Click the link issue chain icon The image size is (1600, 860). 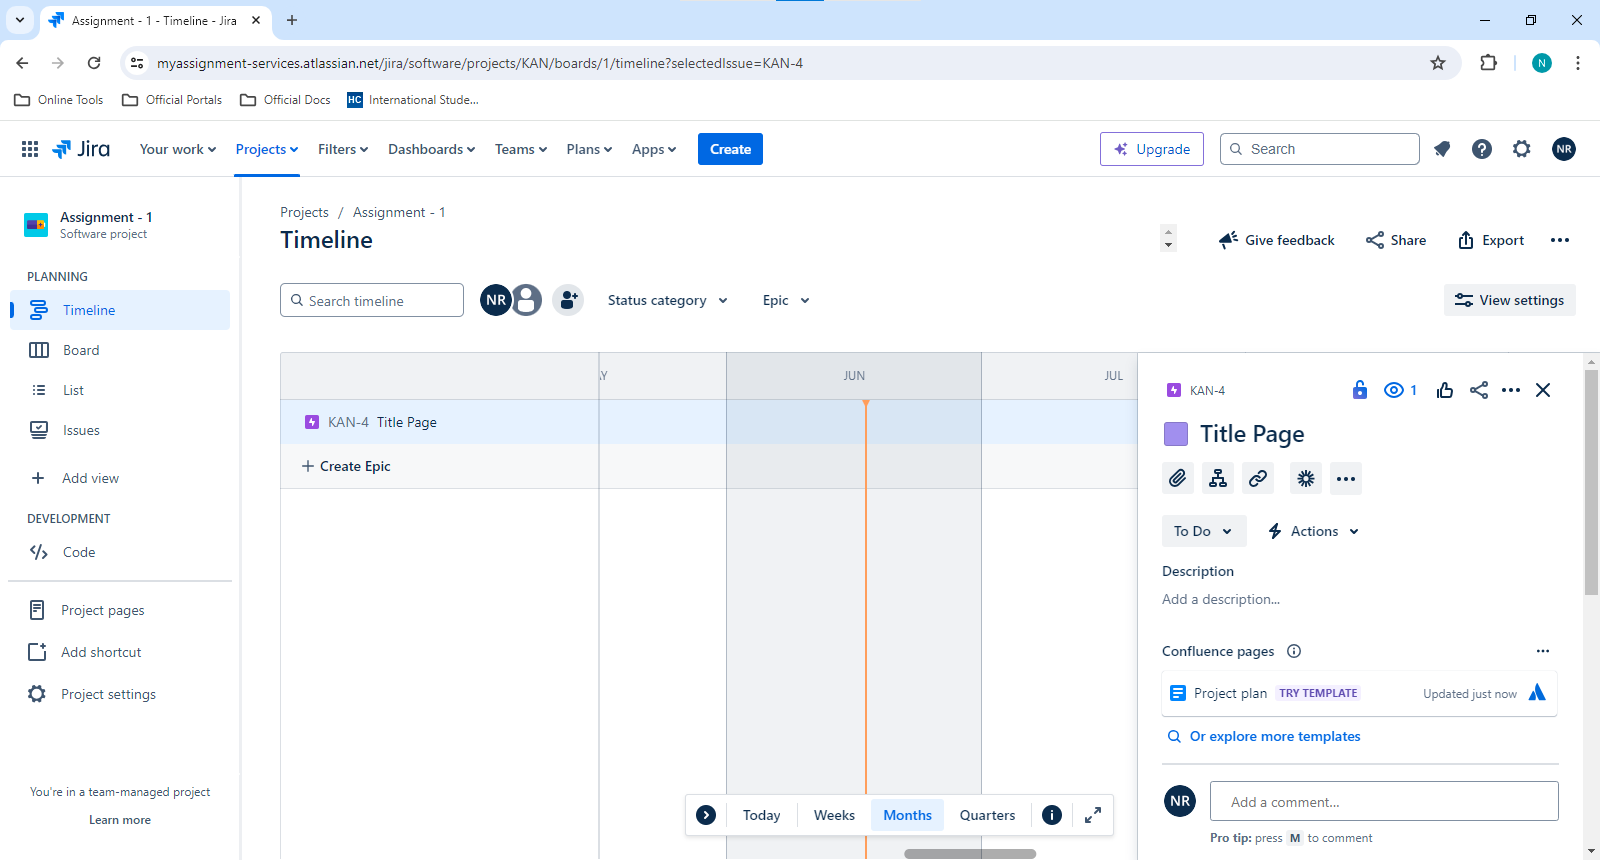pyautogui.click(x=1258, y=478)
